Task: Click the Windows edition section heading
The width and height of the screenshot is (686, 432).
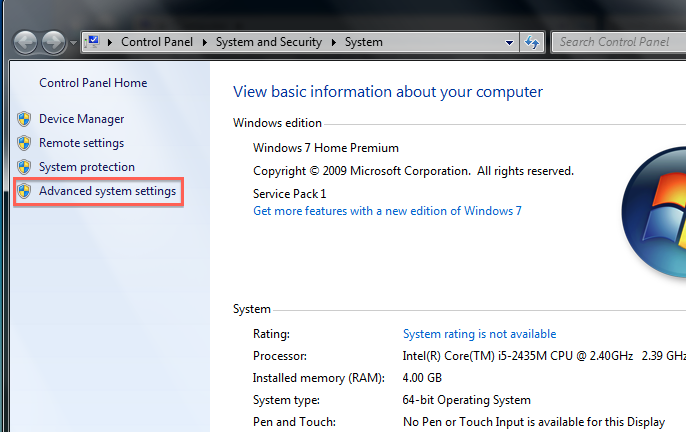Action: point(277,123)
